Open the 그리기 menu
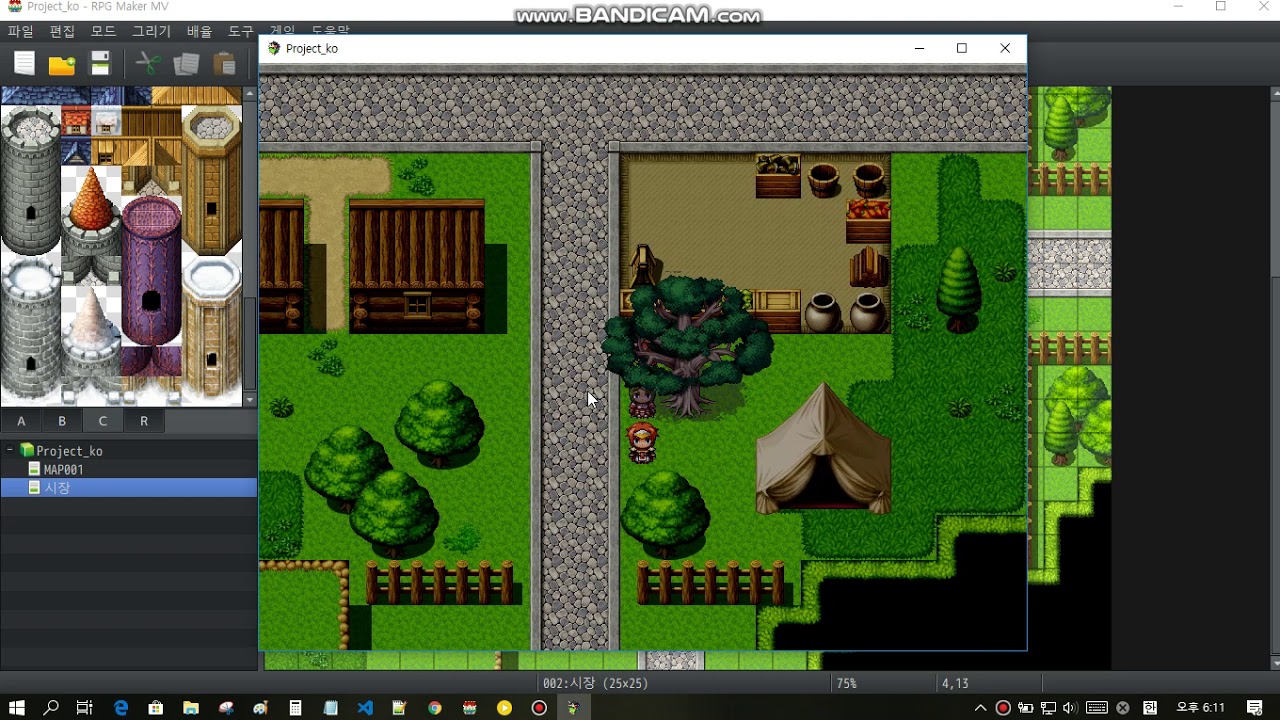1280x720 pixels. [151, 32]
